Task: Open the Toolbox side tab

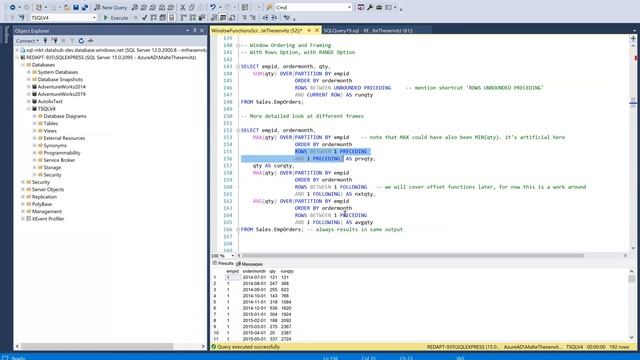Action: [x=6, y=34]
